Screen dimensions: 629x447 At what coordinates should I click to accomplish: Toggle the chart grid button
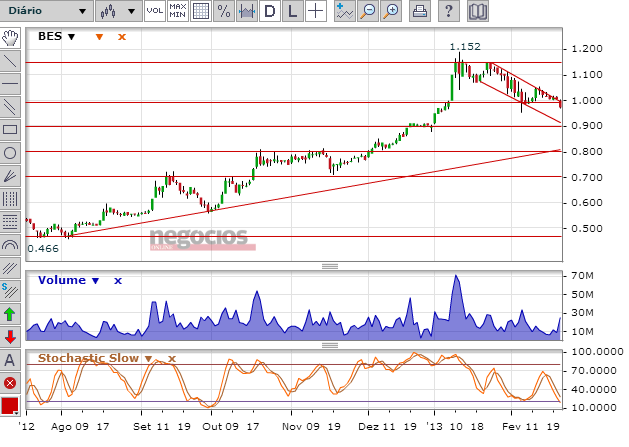tap(201, 11)
